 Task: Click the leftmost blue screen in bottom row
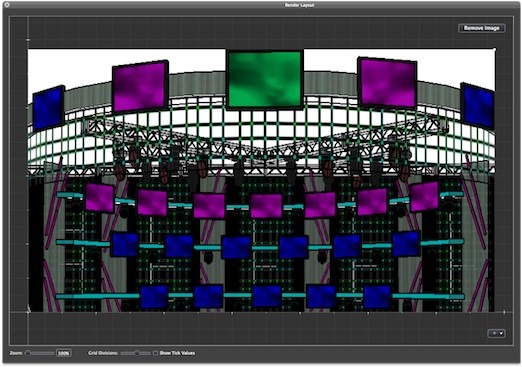coord(154,296)
